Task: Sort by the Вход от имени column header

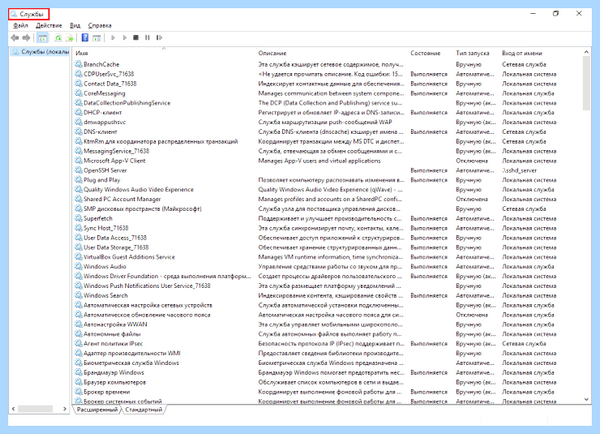Action: (x=541, y=53)
